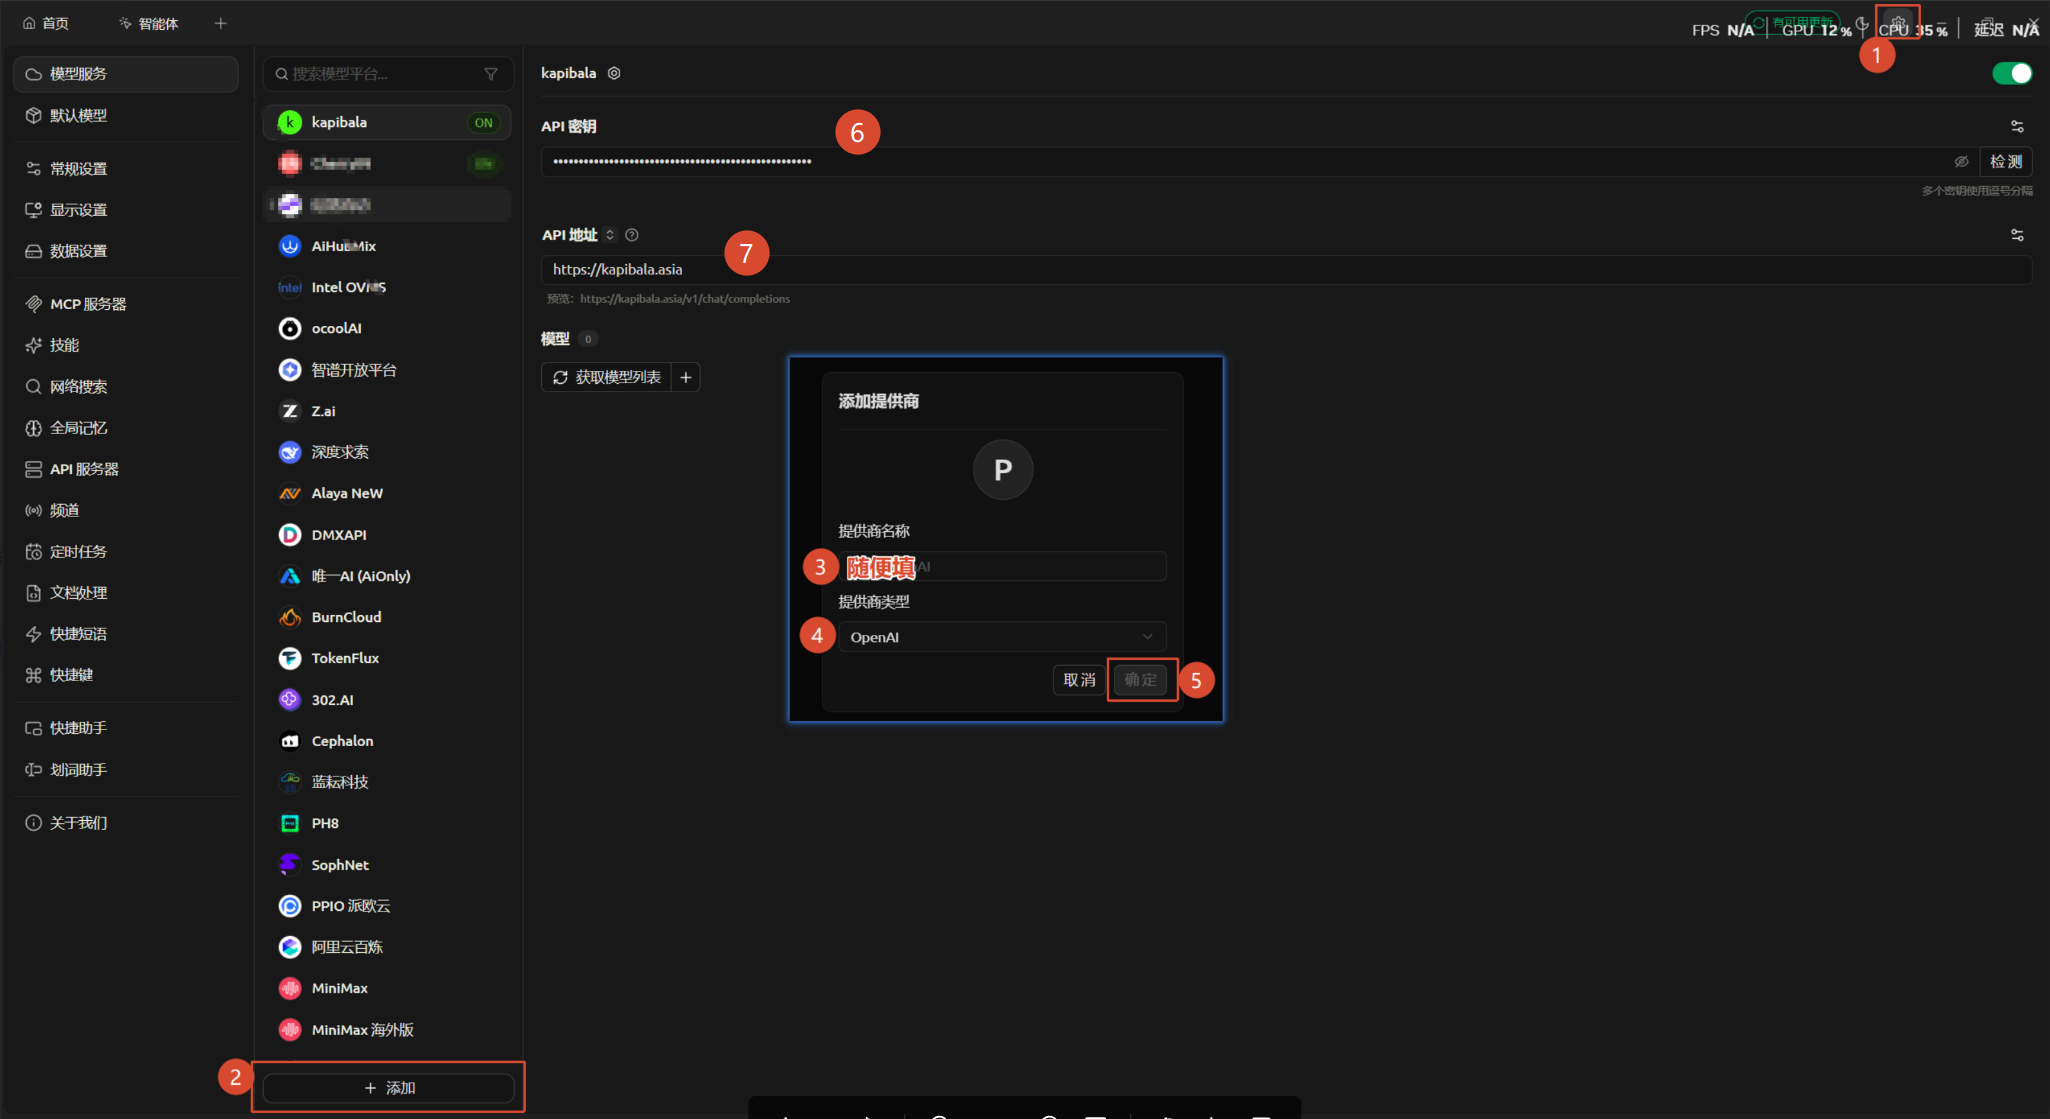Open the 提供商类型 OpenAI dropdown
Image resolution: width=2050 pixels, height=1119 pixels.
point(1002,637)
